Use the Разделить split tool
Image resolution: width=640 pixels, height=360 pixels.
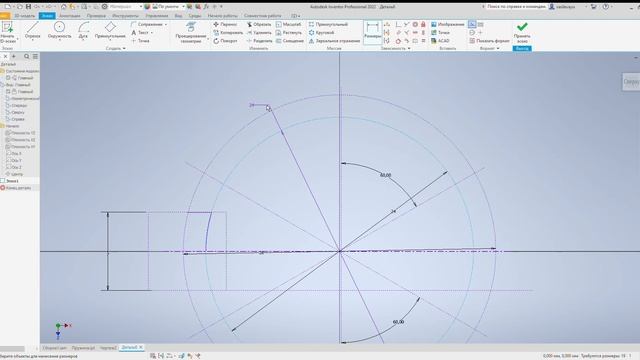[259, 41]
